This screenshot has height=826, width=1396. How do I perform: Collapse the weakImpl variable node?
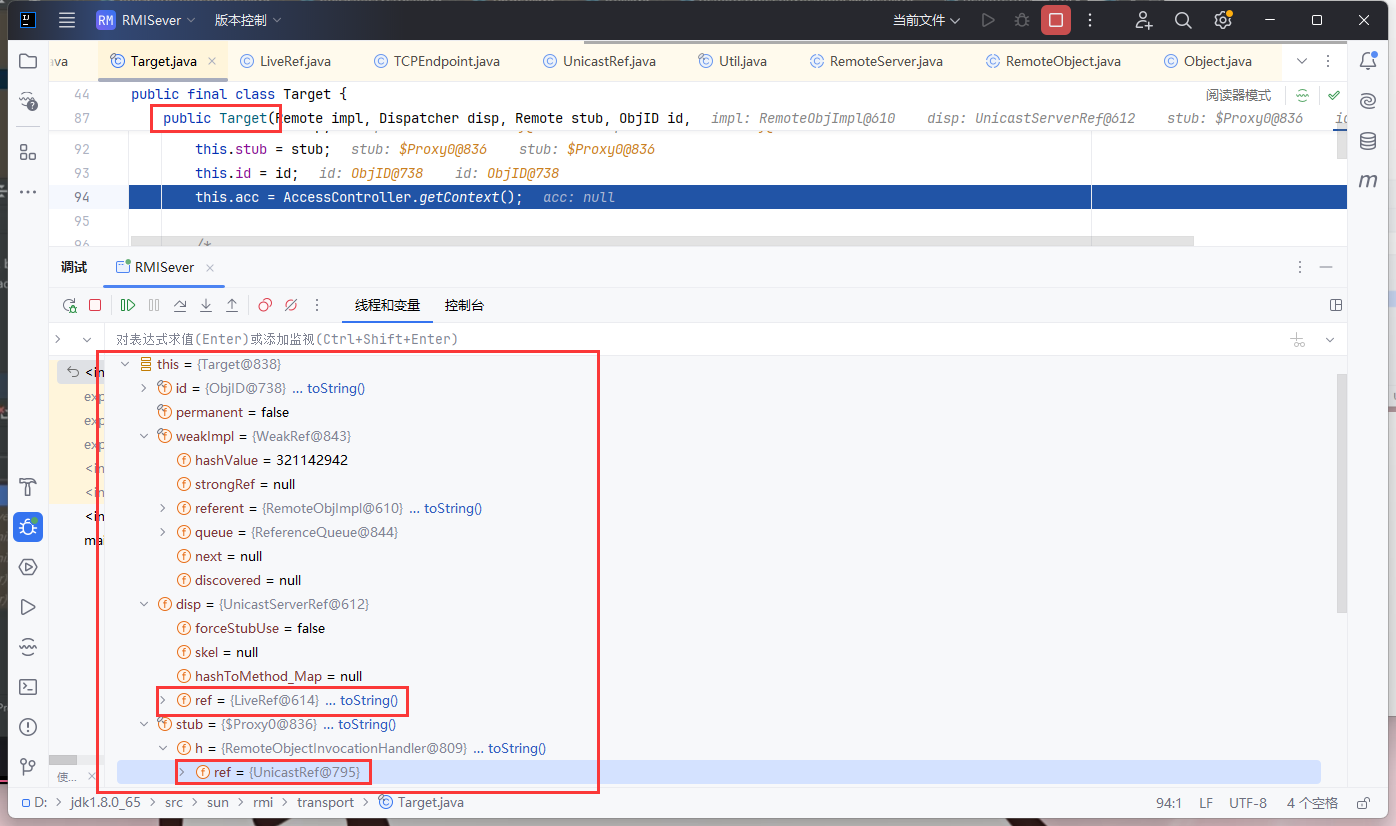[144, 436]
